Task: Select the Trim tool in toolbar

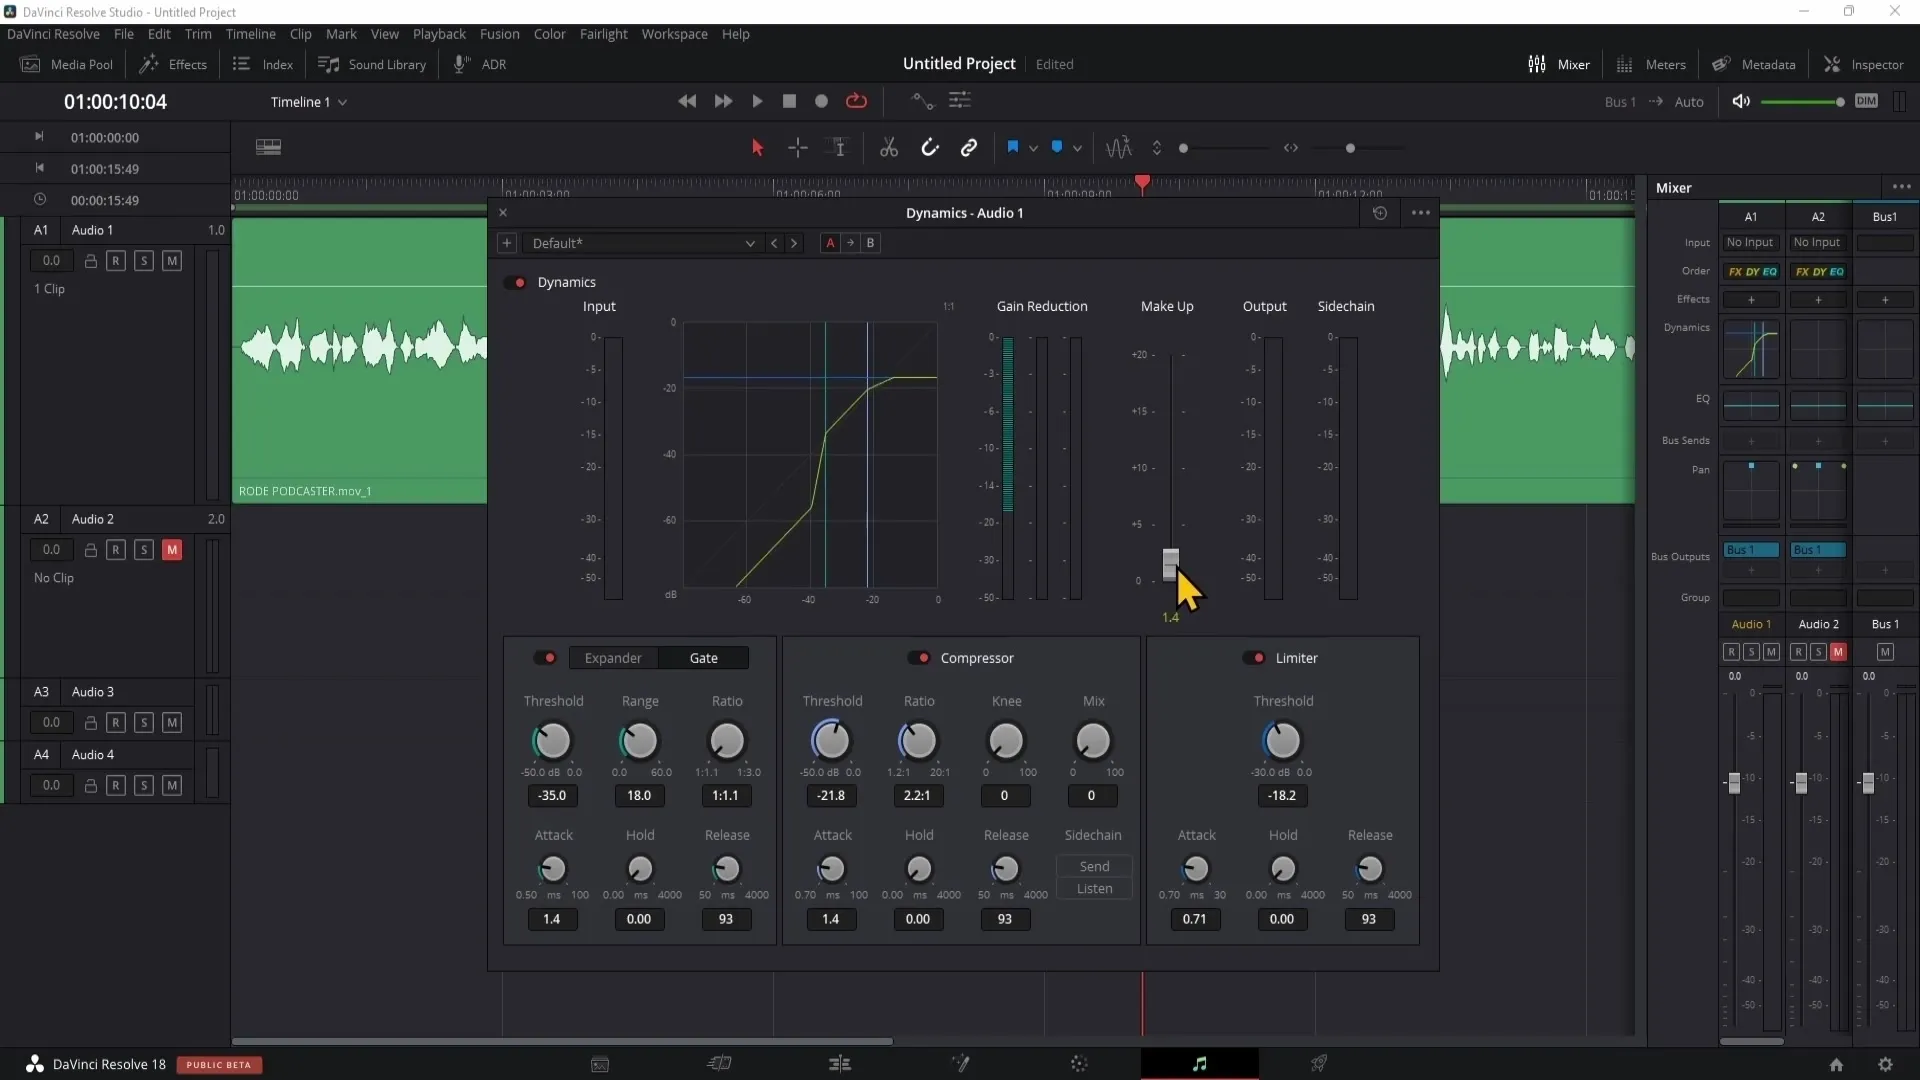Action: click(x=840, y=146)
